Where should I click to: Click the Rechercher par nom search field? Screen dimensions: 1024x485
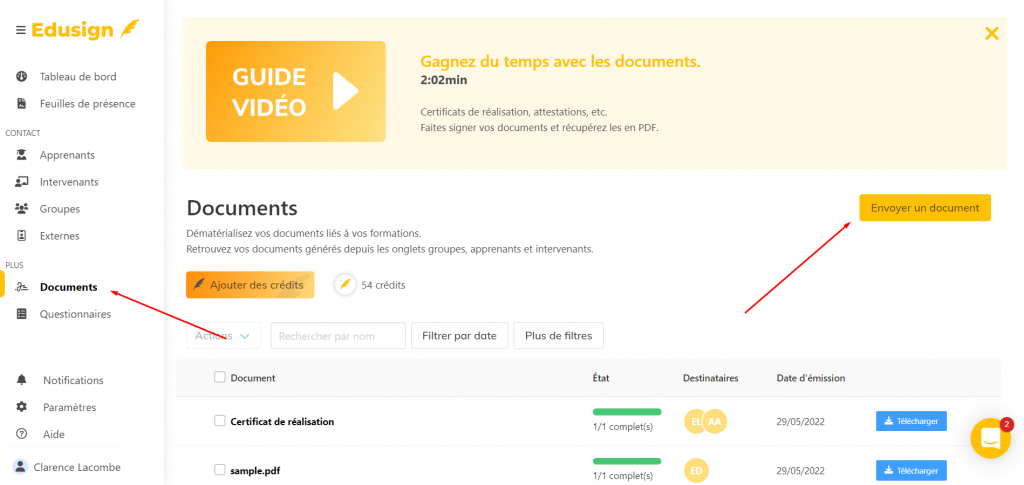338,336
